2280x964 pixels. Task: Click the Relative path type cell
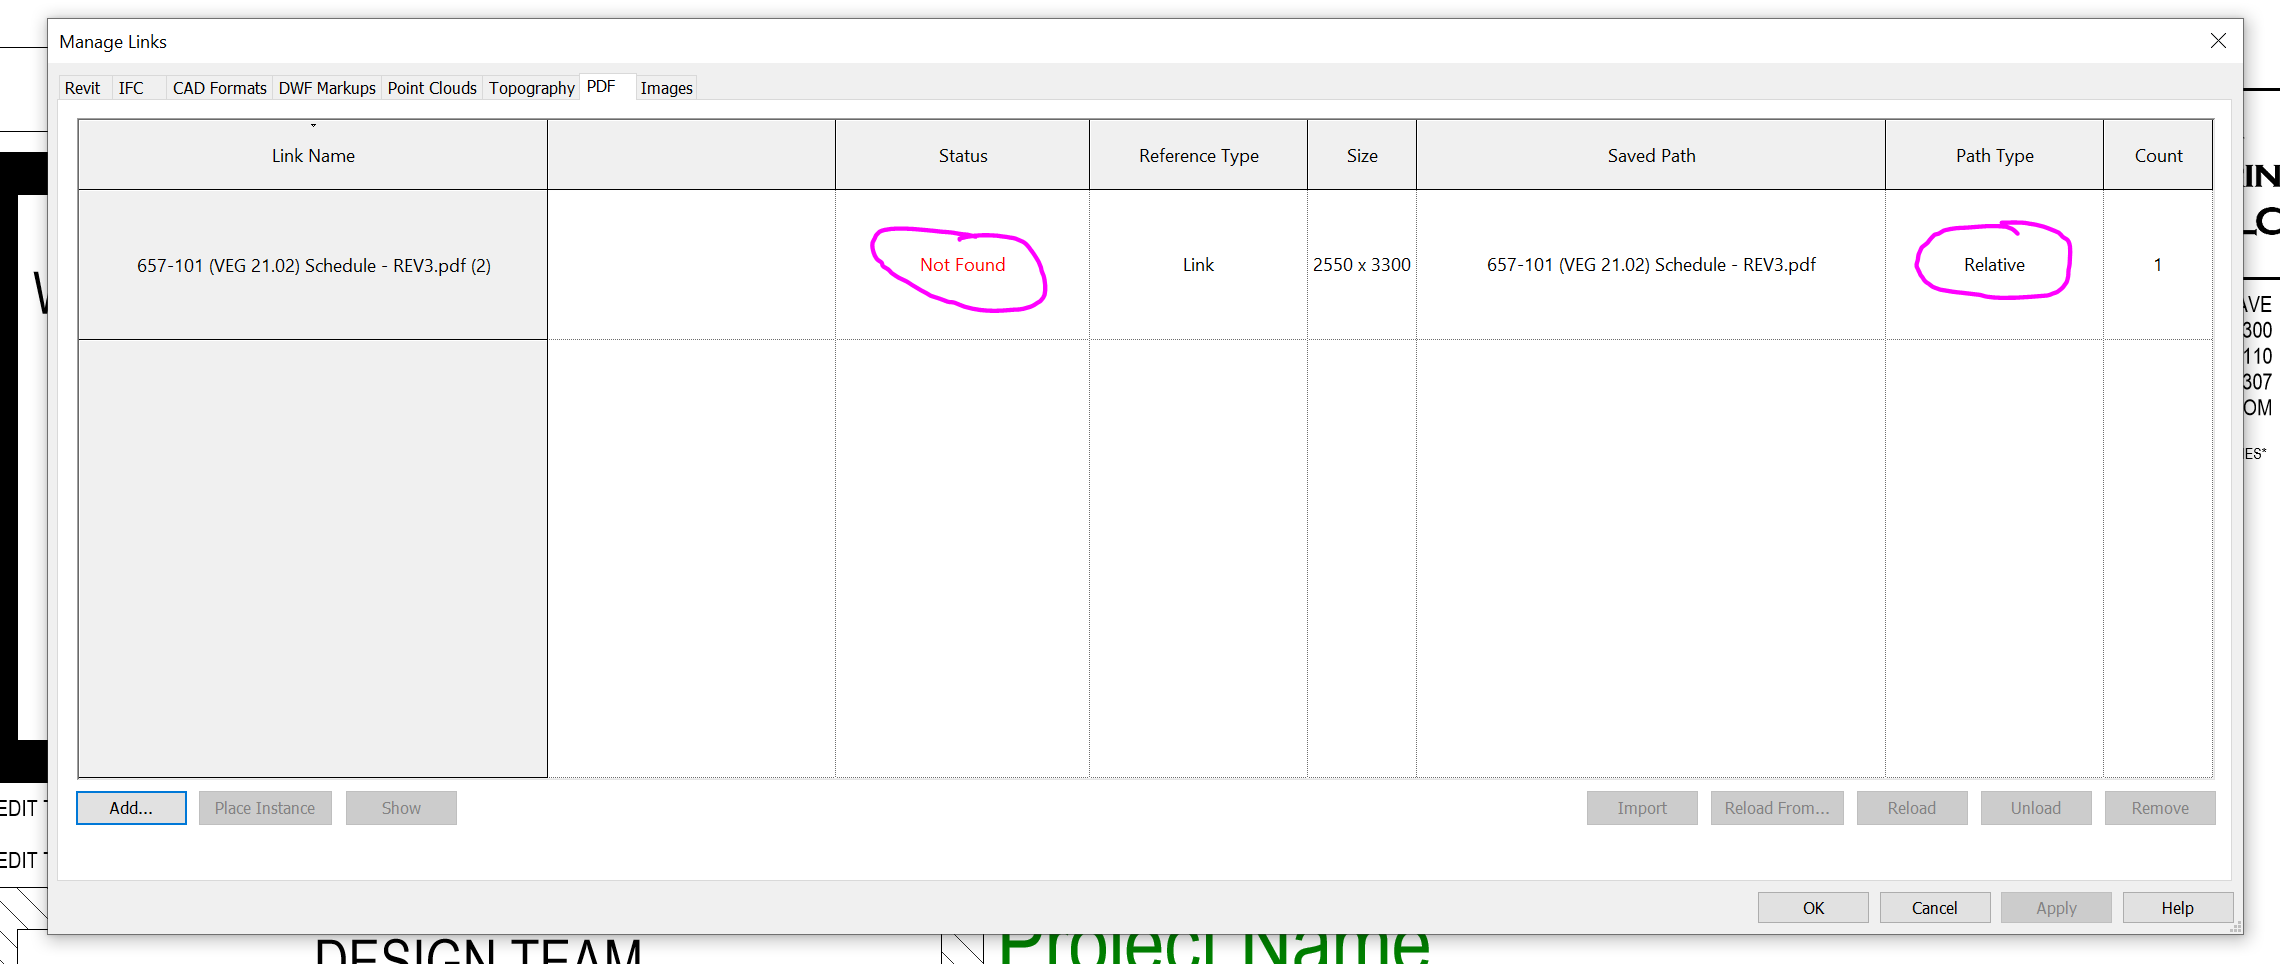pyautogui.click(x=1993, y=265)
